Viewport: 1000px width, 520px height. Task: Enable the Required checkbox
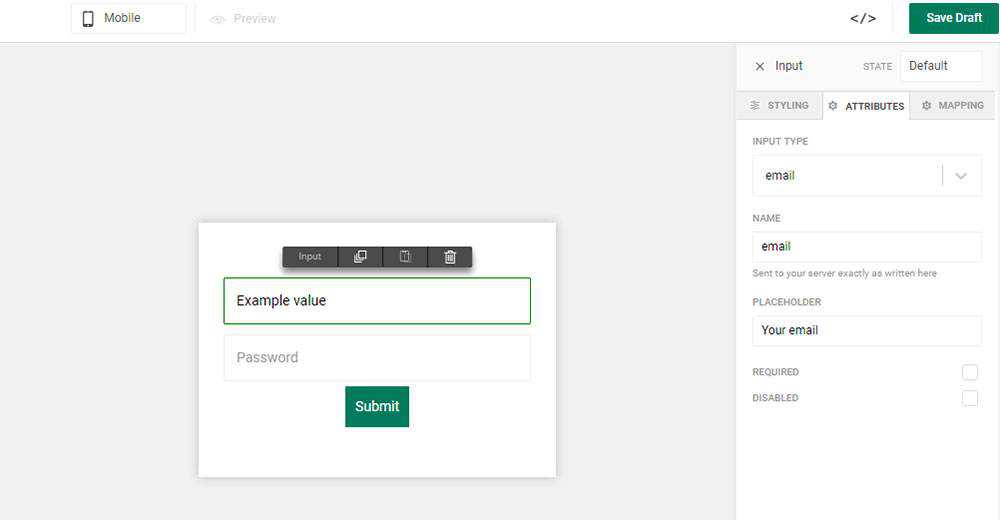point(969,372)
